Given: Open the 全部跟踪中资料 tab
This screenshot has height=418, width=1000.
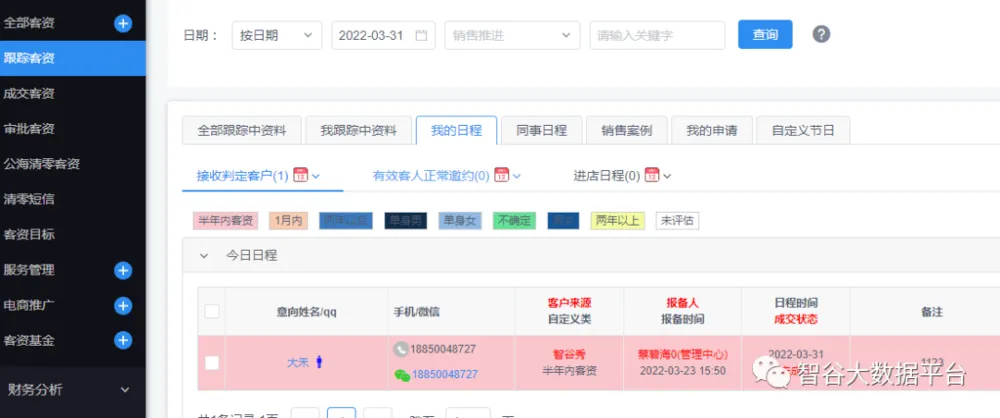Looking at the screenshot, I should [x=242, y=131].
